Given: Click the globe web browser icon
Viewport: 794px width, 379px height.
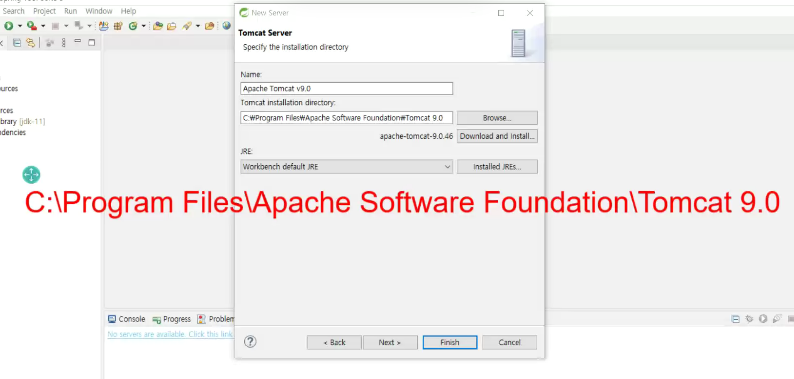Looking at the screenshot, I should click(x=226, y=26).
